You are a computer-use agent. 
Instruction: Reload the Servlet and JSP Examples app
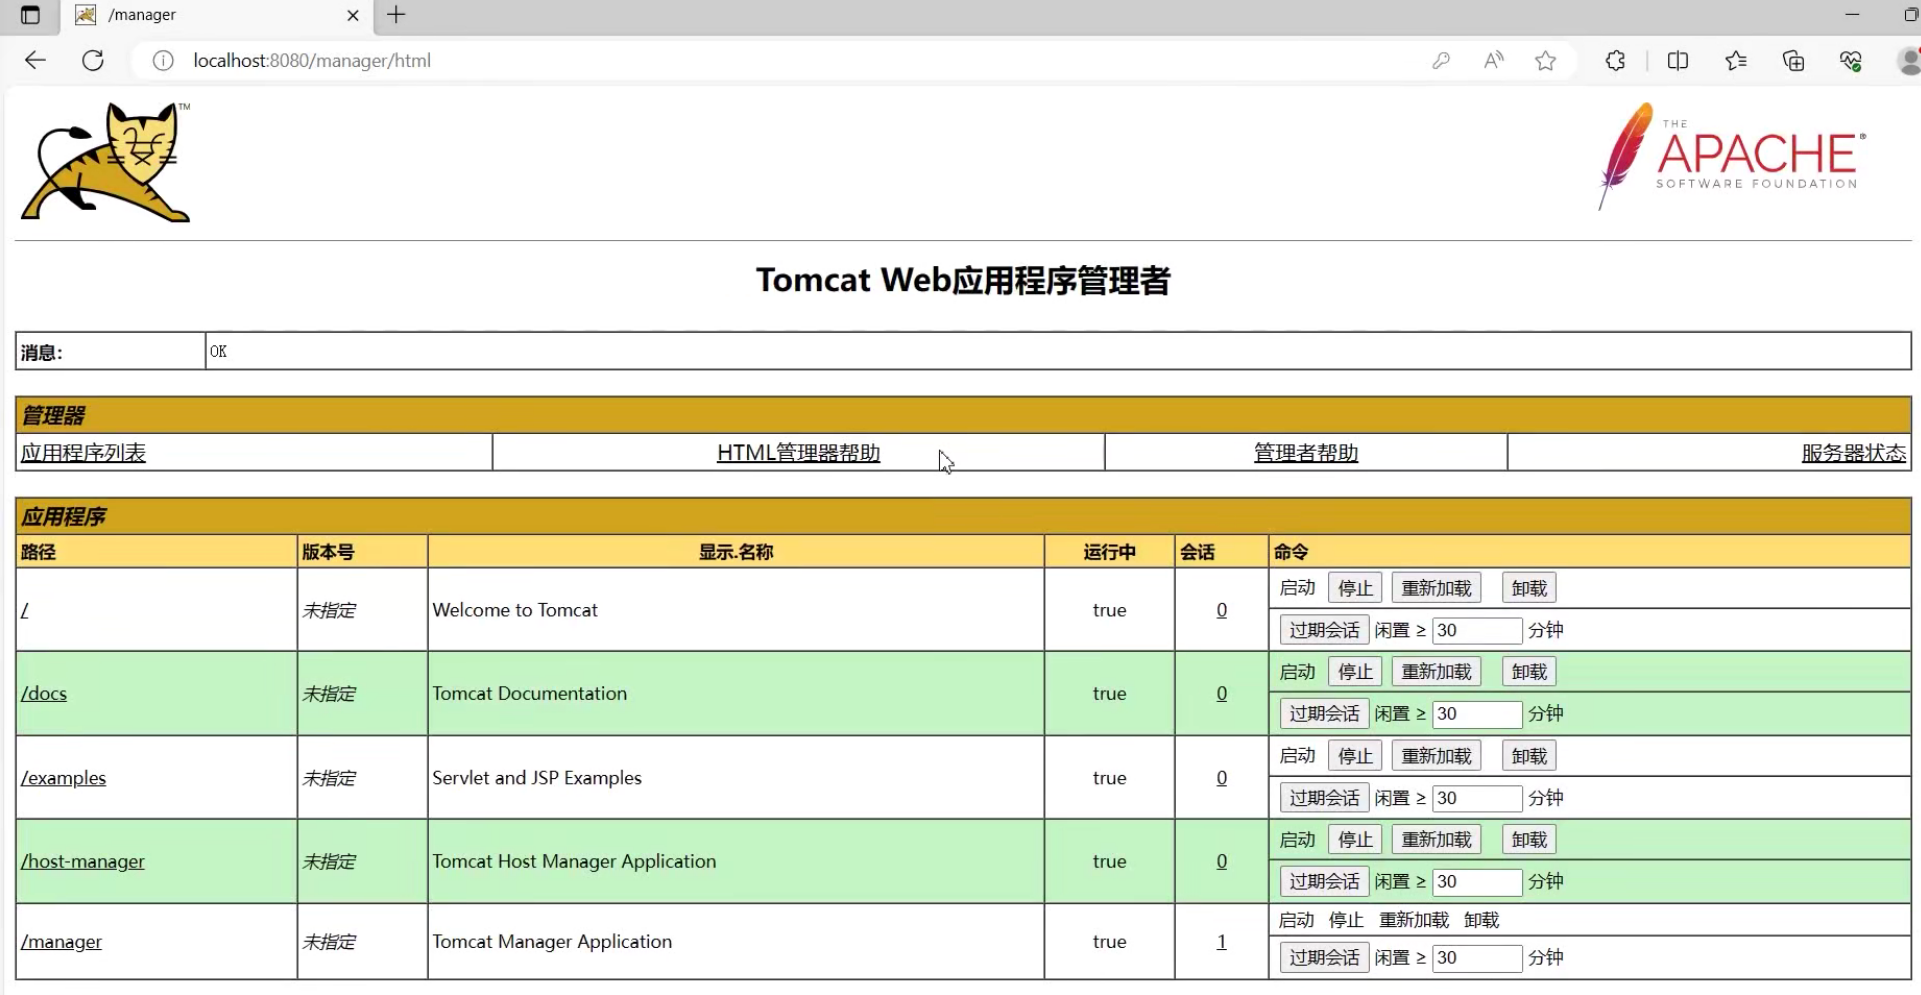pyautogui.click(x=1436, y=756)
